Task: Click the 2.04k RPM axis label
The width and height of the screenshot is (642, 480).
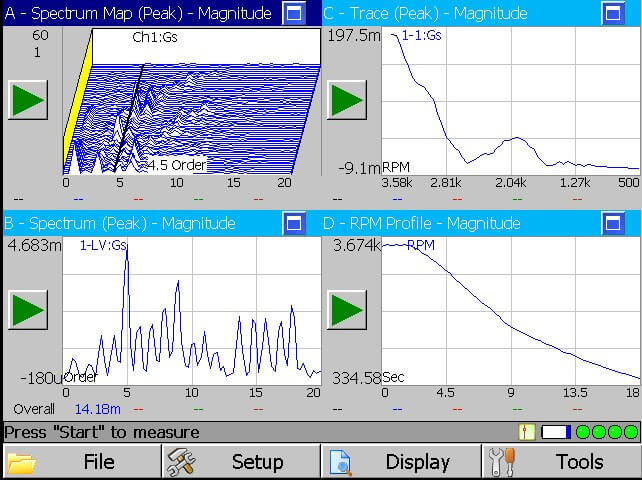Action: [x=511, y=183]
